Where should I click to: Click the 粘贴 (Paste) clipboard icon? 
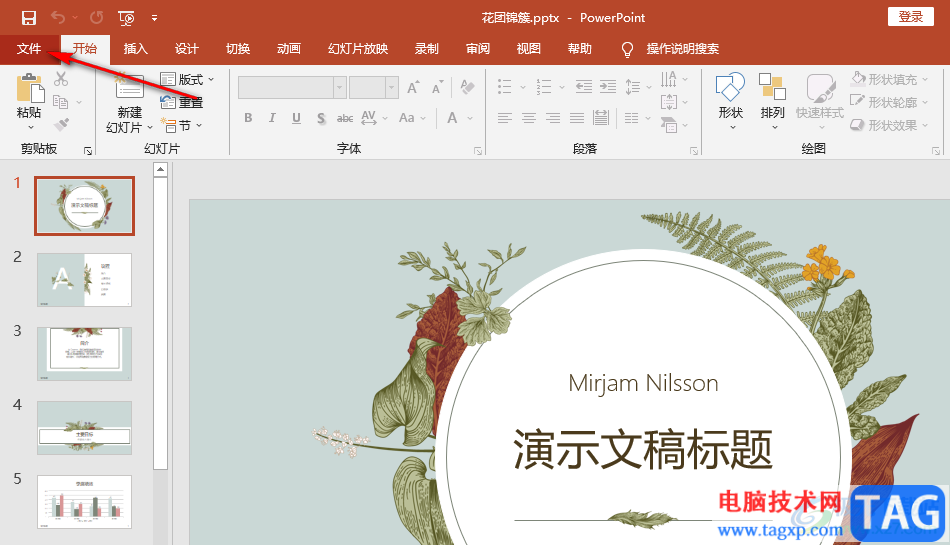(30, 88)
